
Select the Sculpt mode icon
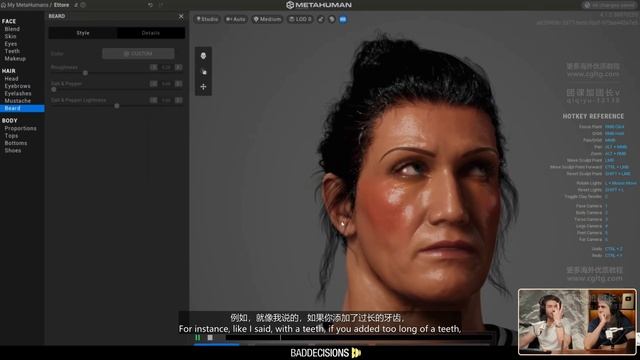(203, 72)
